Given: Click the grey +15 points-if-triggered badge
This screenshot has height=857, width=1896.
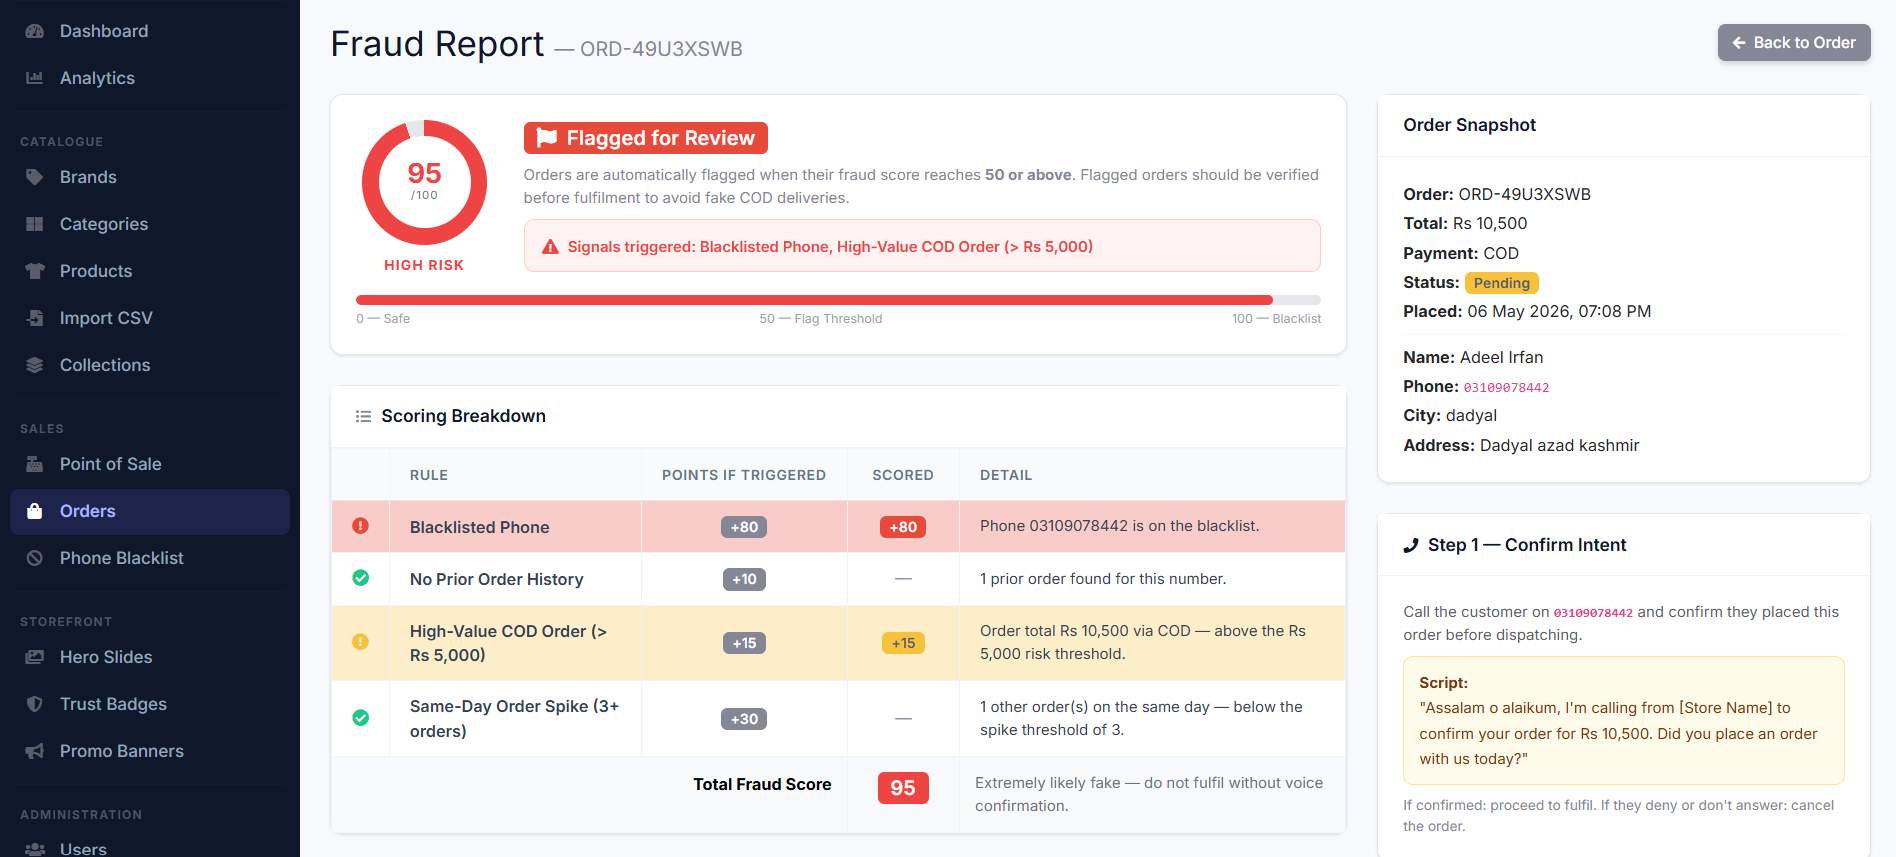Looking at the screenshot, I should 744,643.
